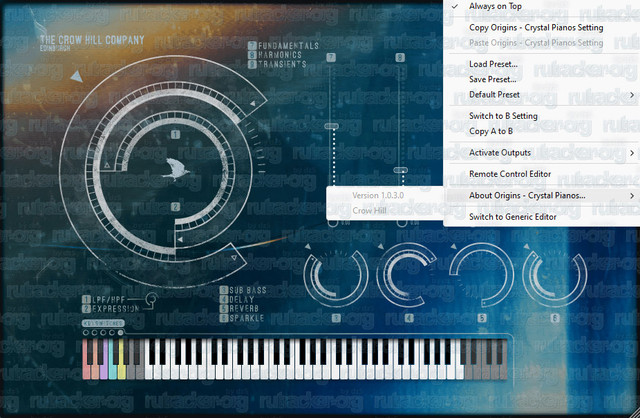Choose Copy Origins - Crystal Pianos Setting

[536, 28]
